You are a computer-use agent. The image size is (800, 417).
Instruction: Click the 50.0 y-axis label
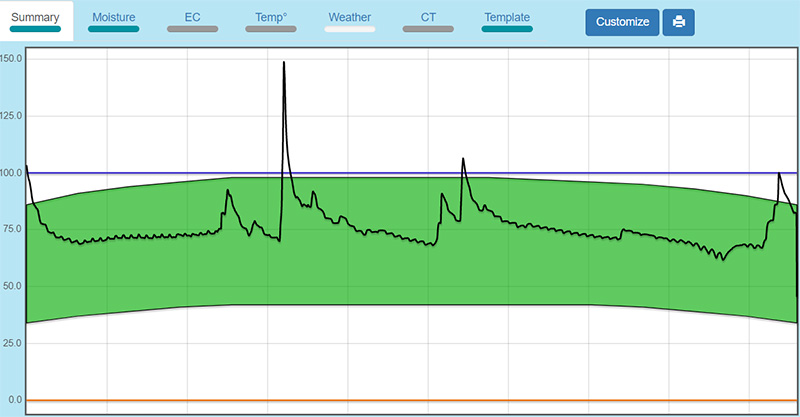pyautogui.click(x=13, y=286)
